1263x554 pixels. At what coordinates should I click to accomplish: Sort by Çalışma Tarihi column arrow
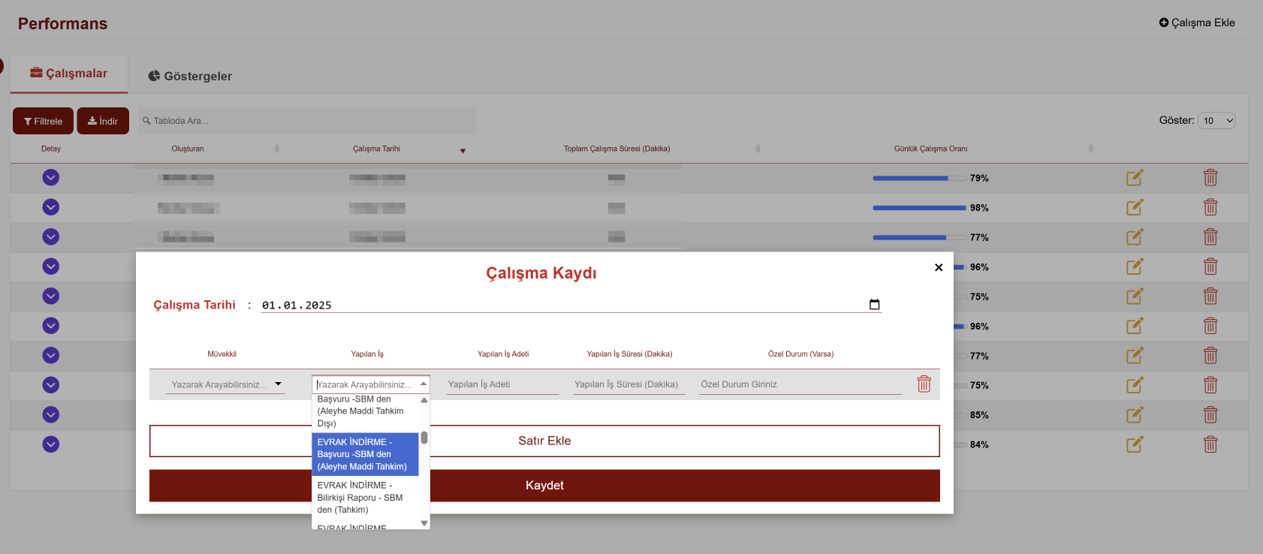pyautogui.click(x=462, y=151)
